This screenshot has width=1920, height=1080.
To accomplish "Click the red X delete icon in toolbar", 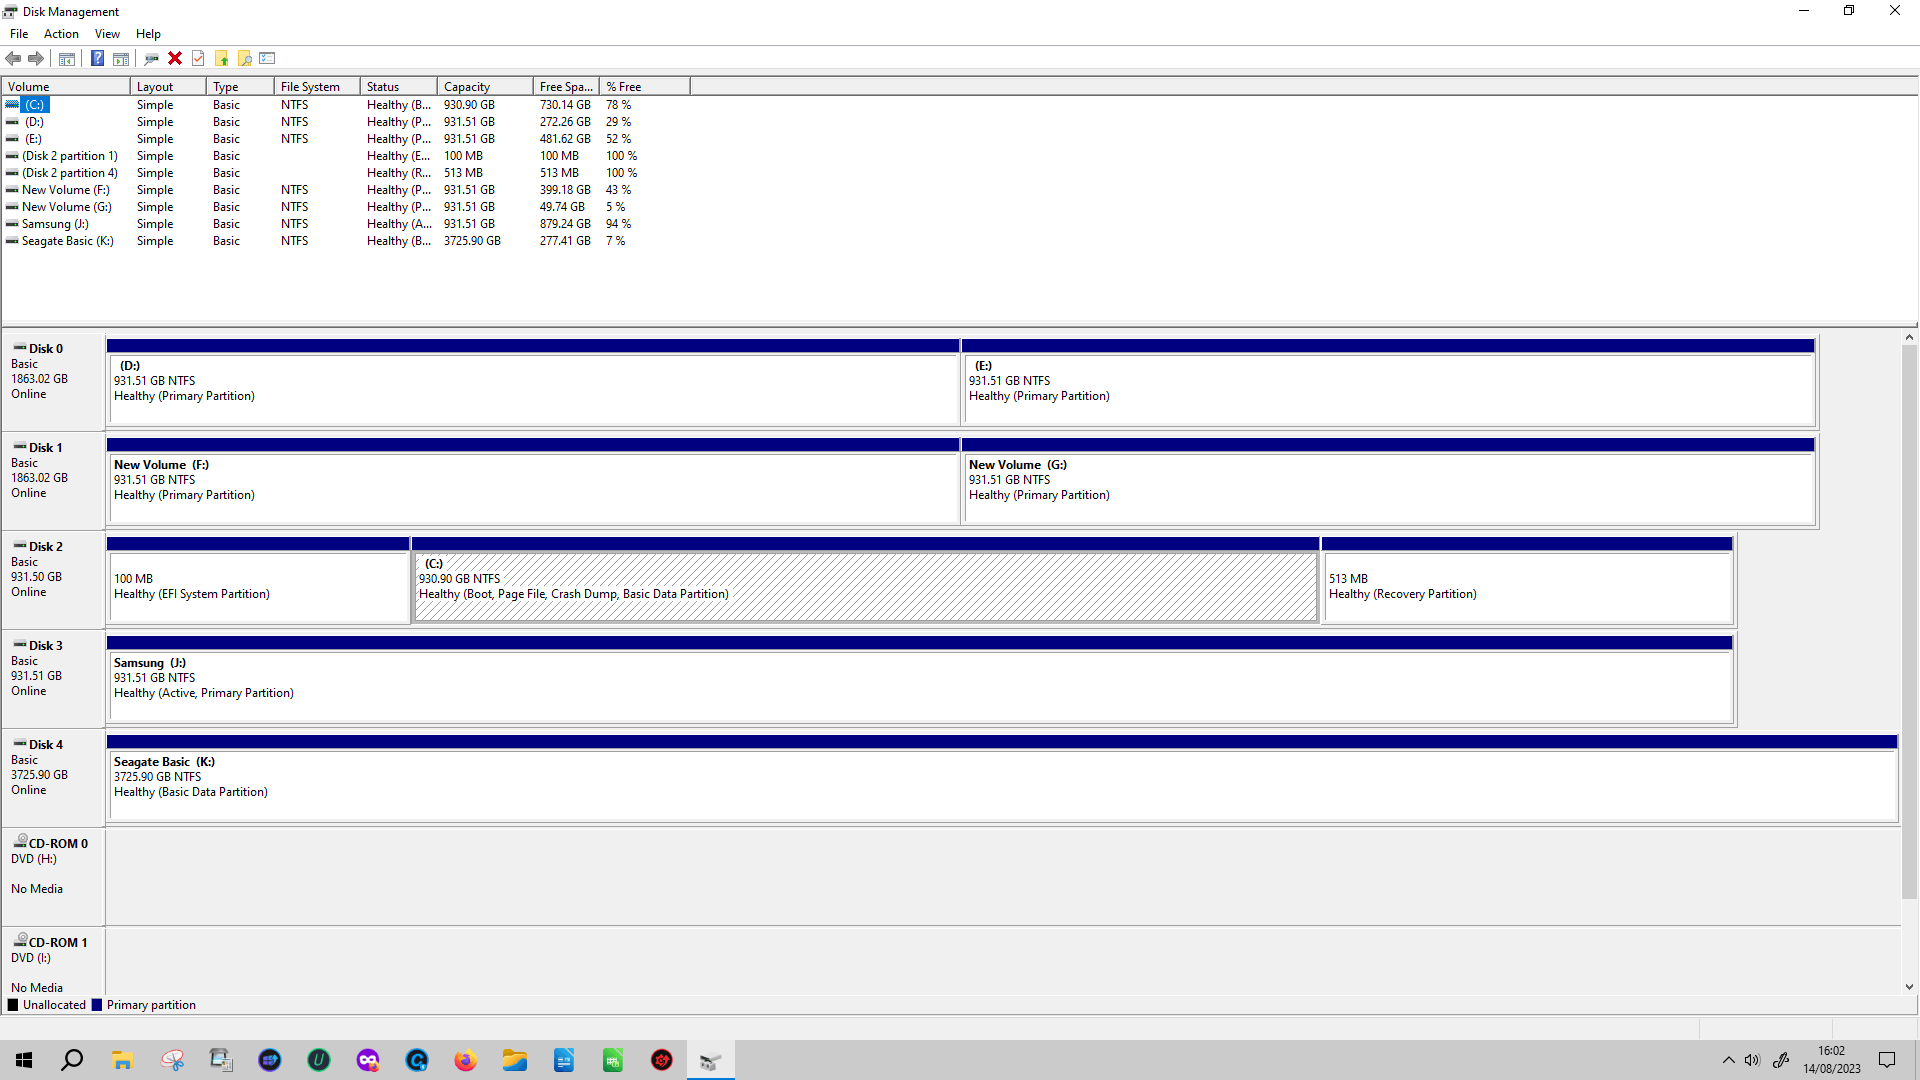I will click(175, 58).
